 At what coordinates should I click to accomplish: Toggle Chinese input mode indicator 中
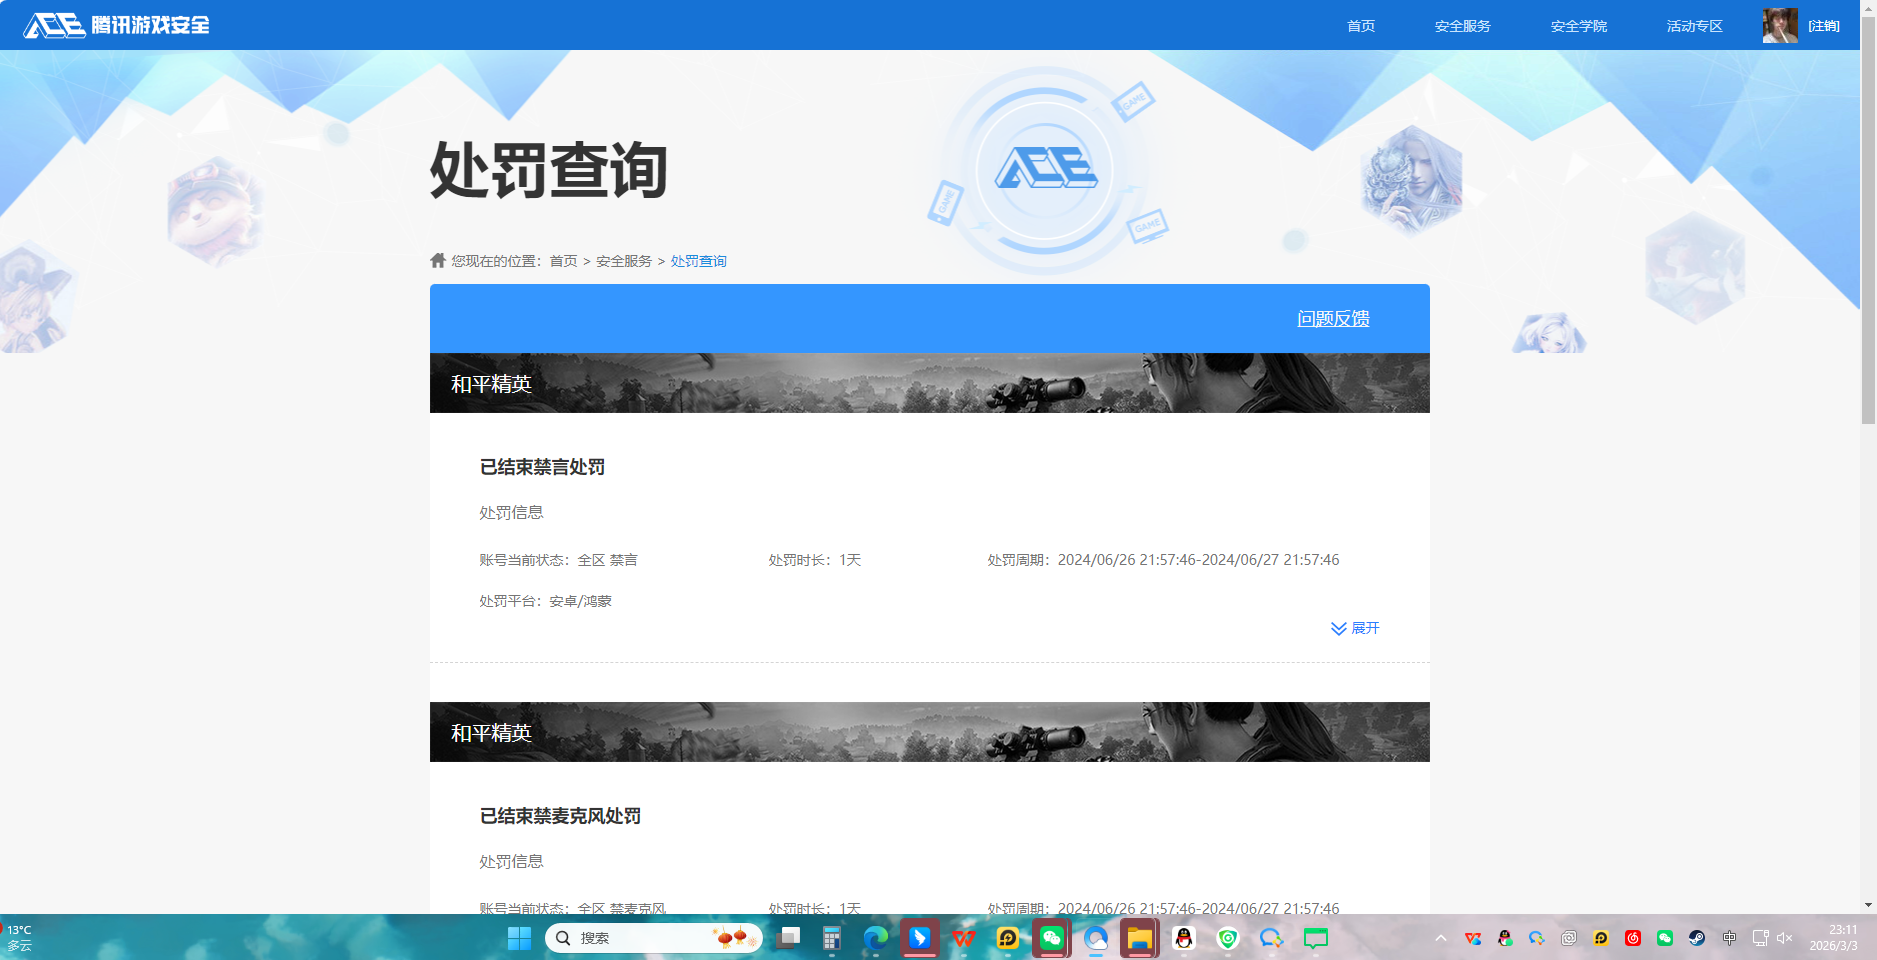[x=1729, y=938]
